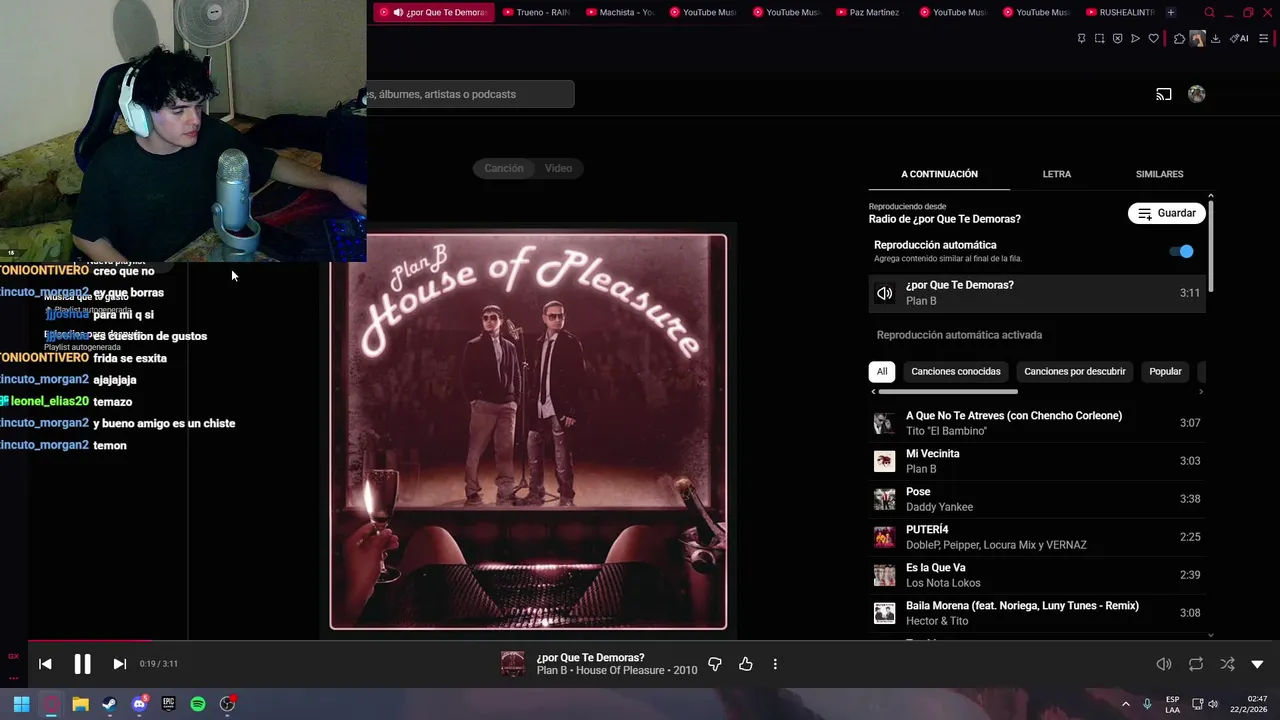Viewport: 1280px width, 720px height.
Task: Open File Explorer from the taskbar
Action: (80, 704)
